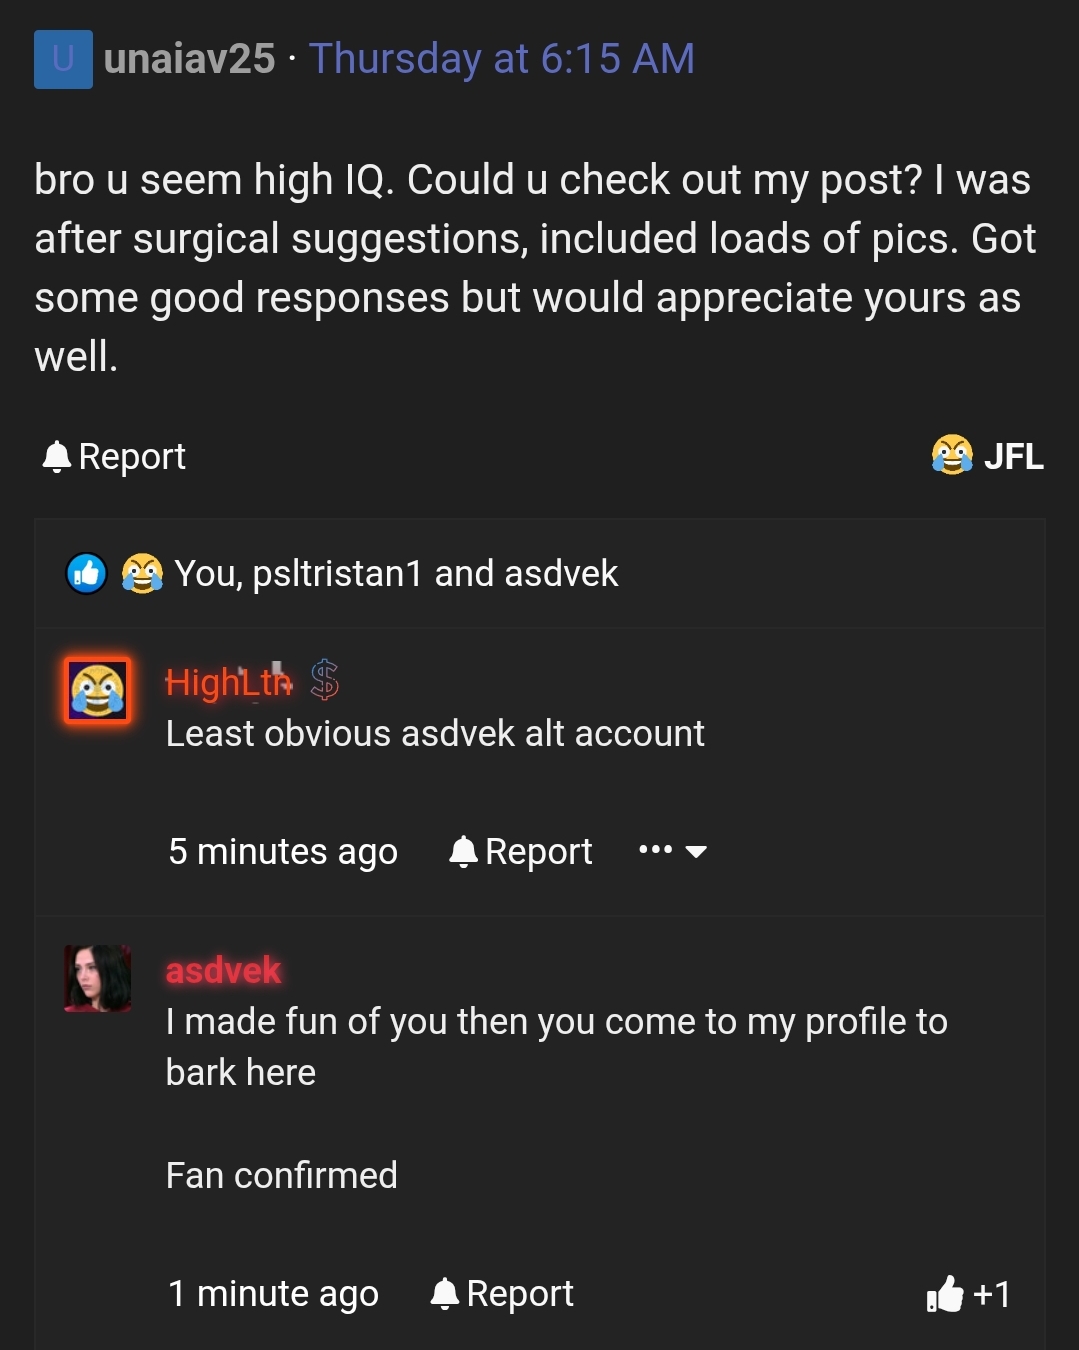
Task: Open the Thursday at 6:15 AM timestamp link
Action: [x=501, y=59]
